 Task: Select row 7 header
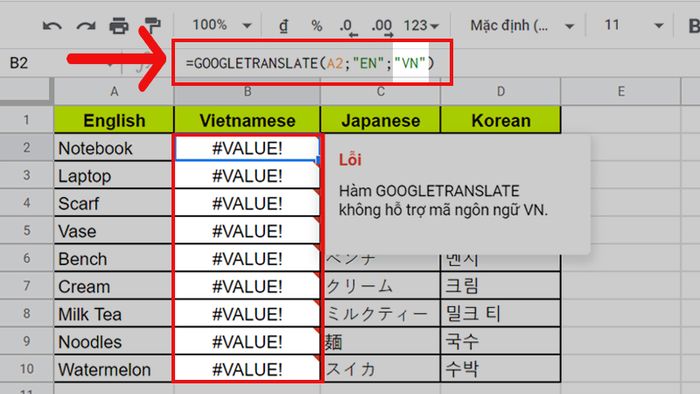point(27,286)
